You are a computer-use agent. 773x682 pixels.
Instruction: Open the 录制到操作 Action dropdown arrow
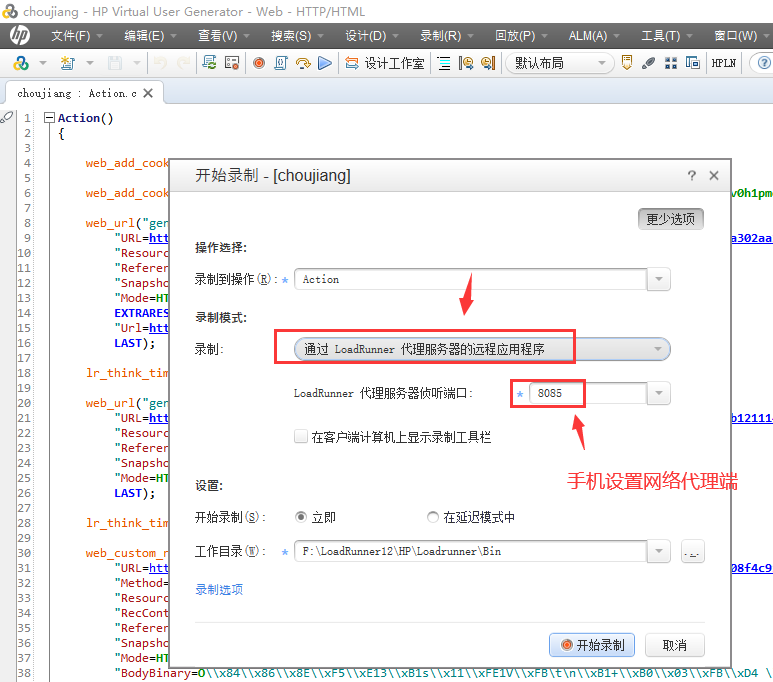[659, 280]
